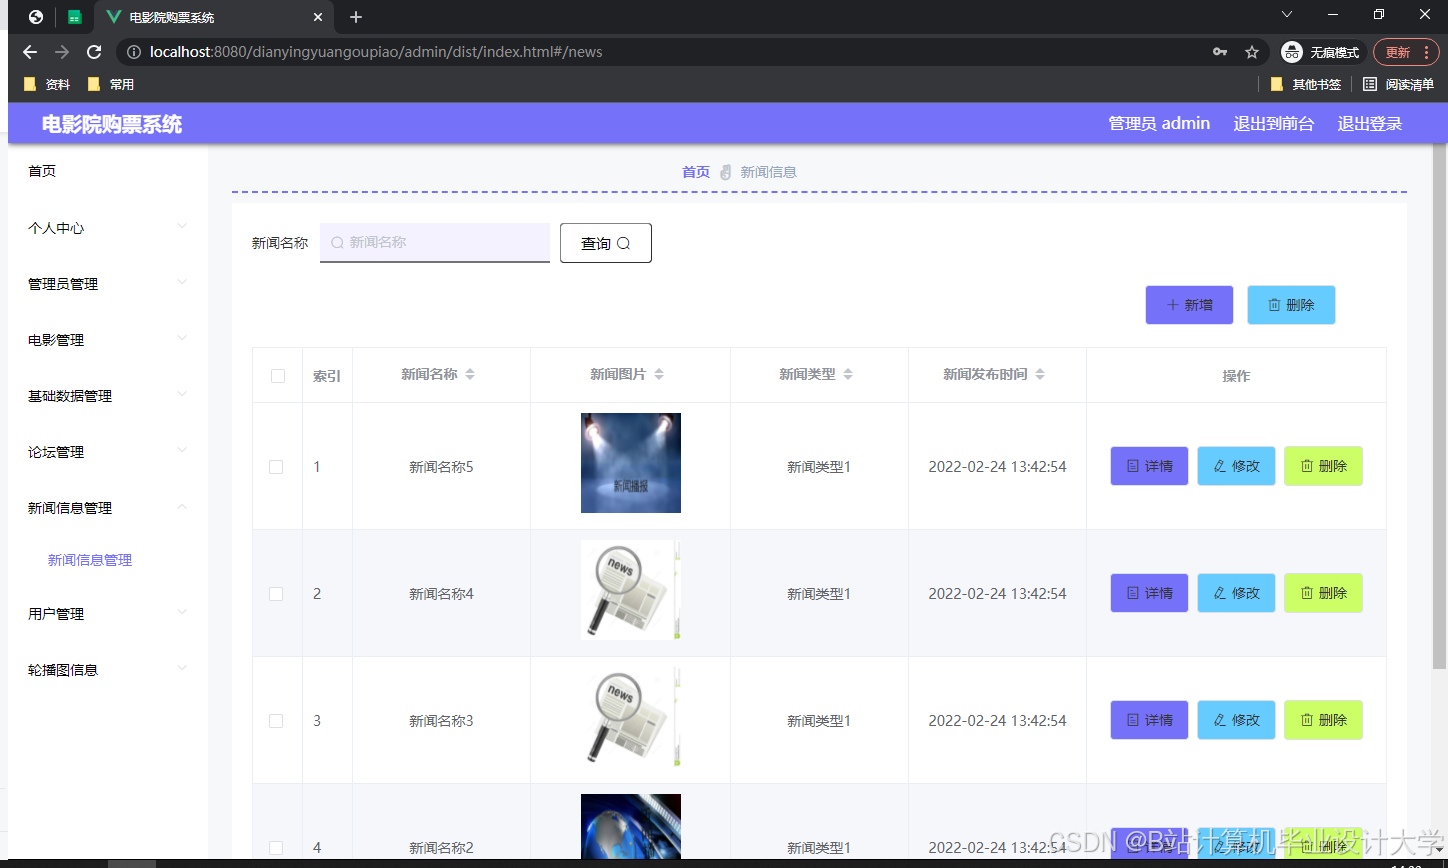Open 新闻名称3 newspaper thumbnail image
This screenshot has height=868, width=1448.
coord(631,717)
